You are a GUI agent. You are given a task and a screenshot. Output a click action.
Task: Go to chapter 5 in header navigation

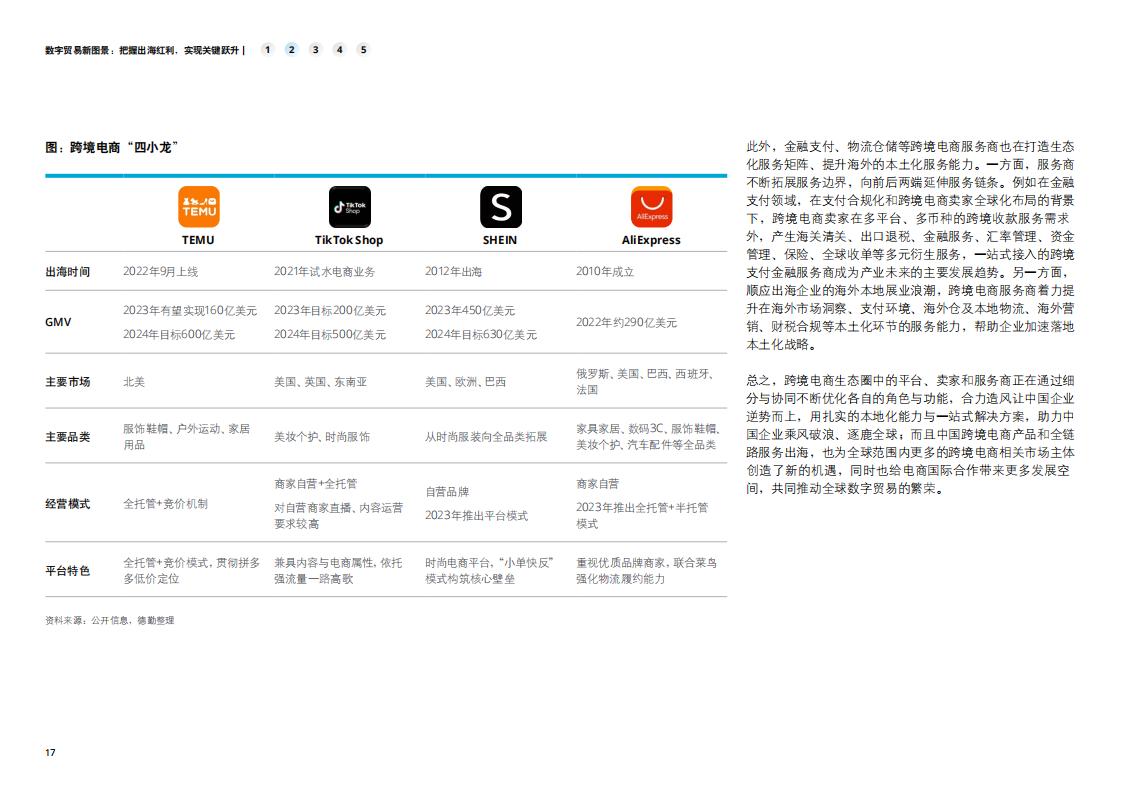[x=364, y=49]
